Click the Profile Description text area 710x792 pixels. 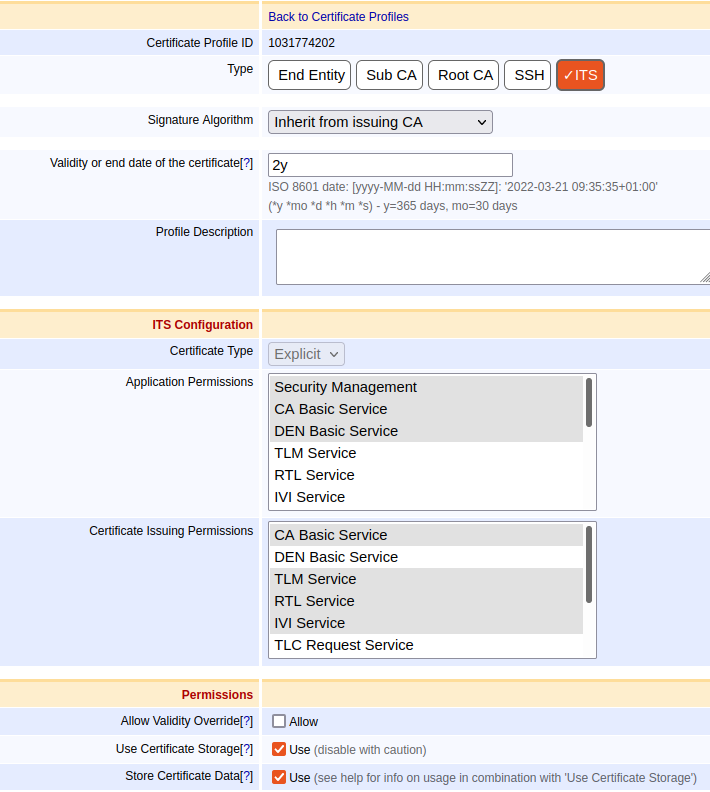[490, 257]
